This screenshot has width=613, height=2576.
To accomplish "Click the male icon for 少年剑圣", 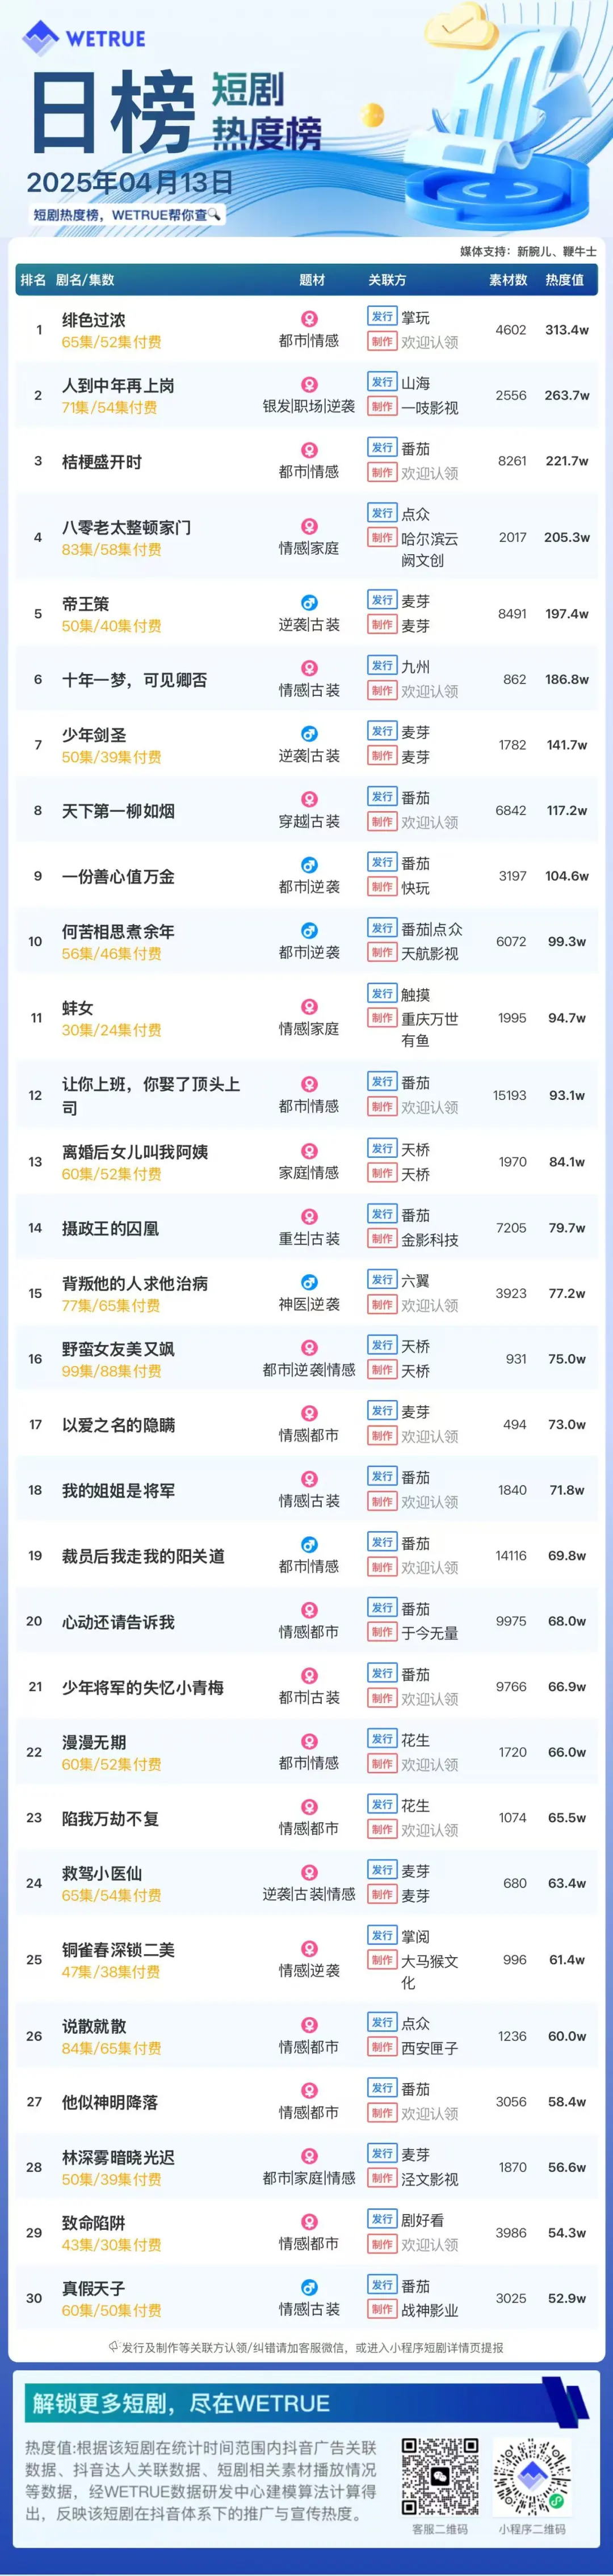I will (x=309, y=733).
